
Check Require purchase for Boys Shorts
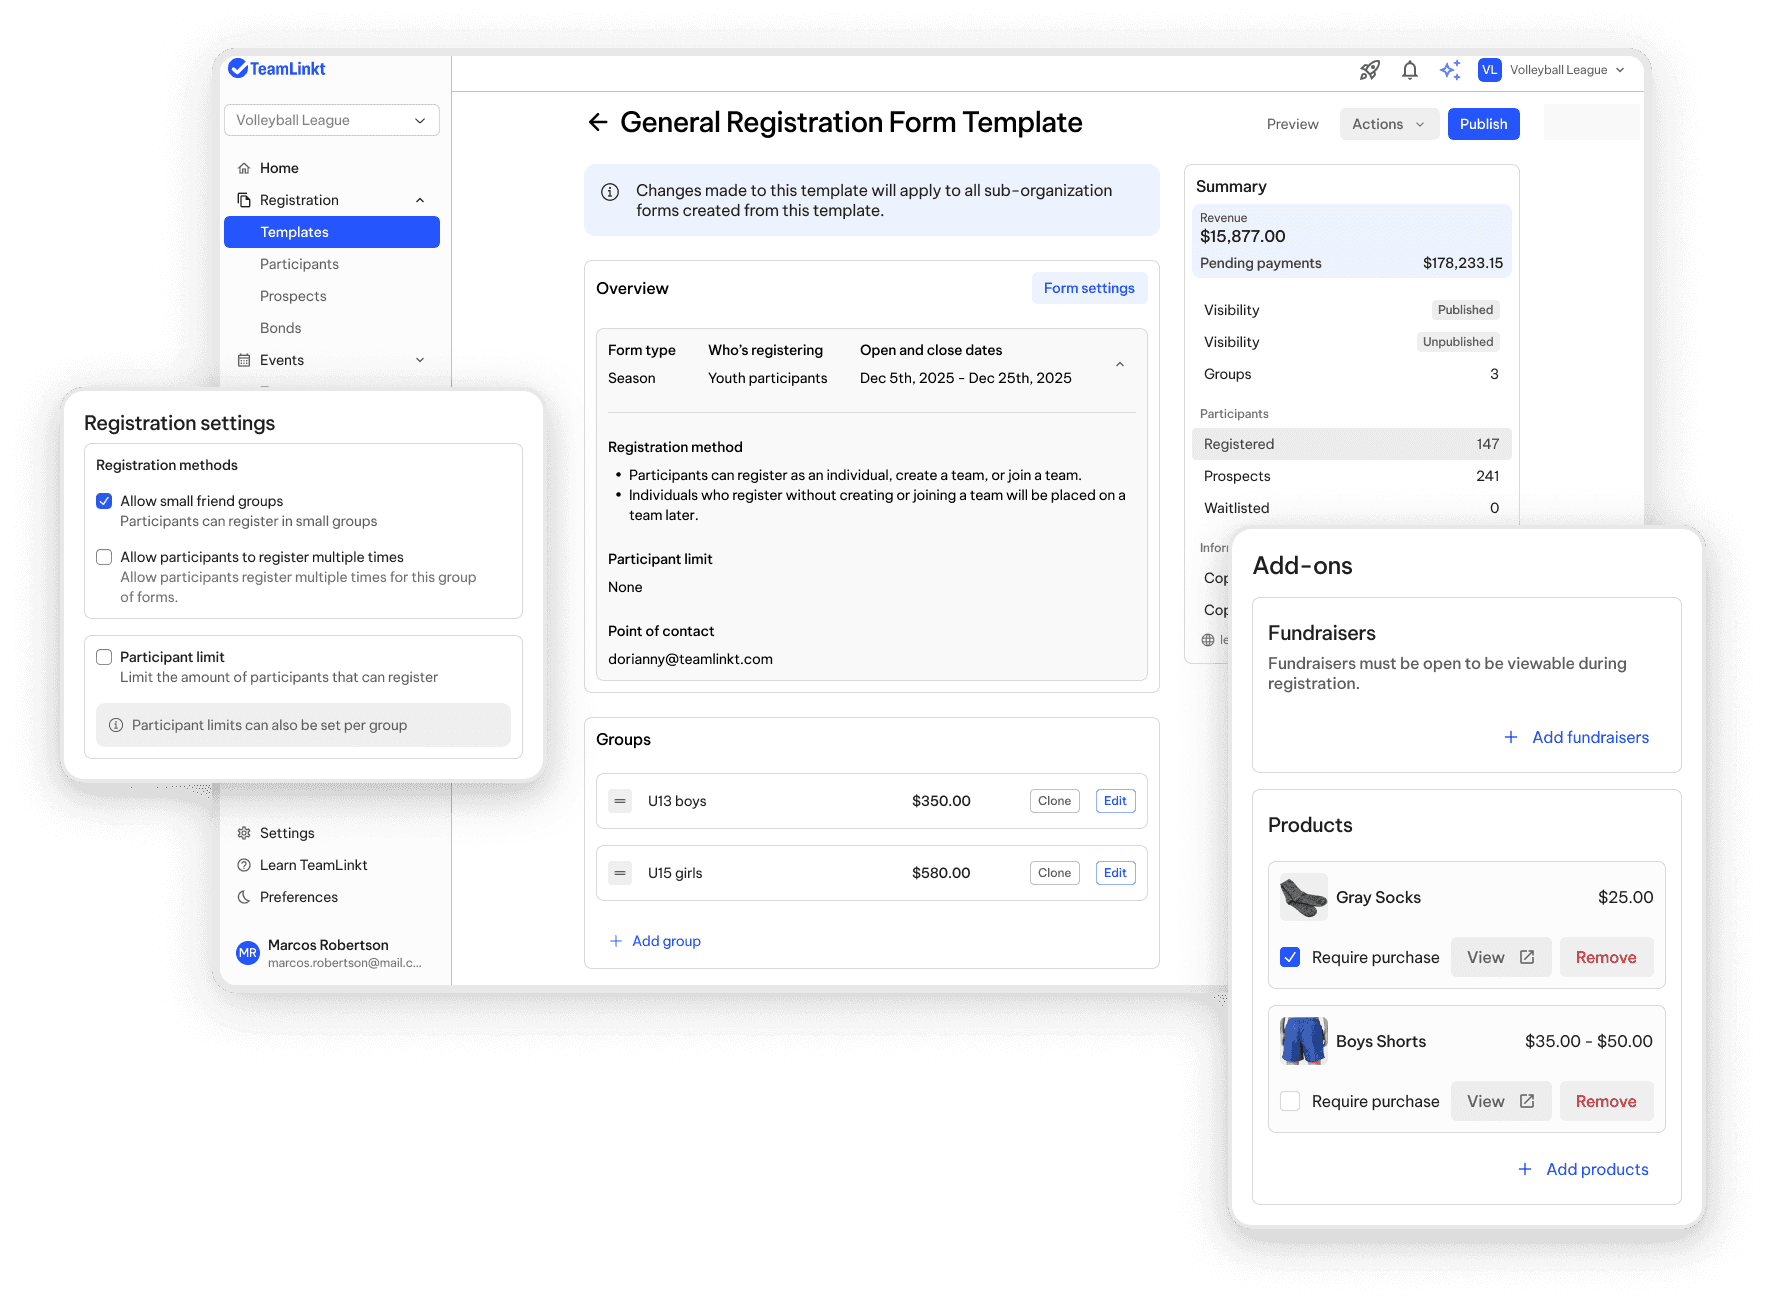click(1290, 1100)
